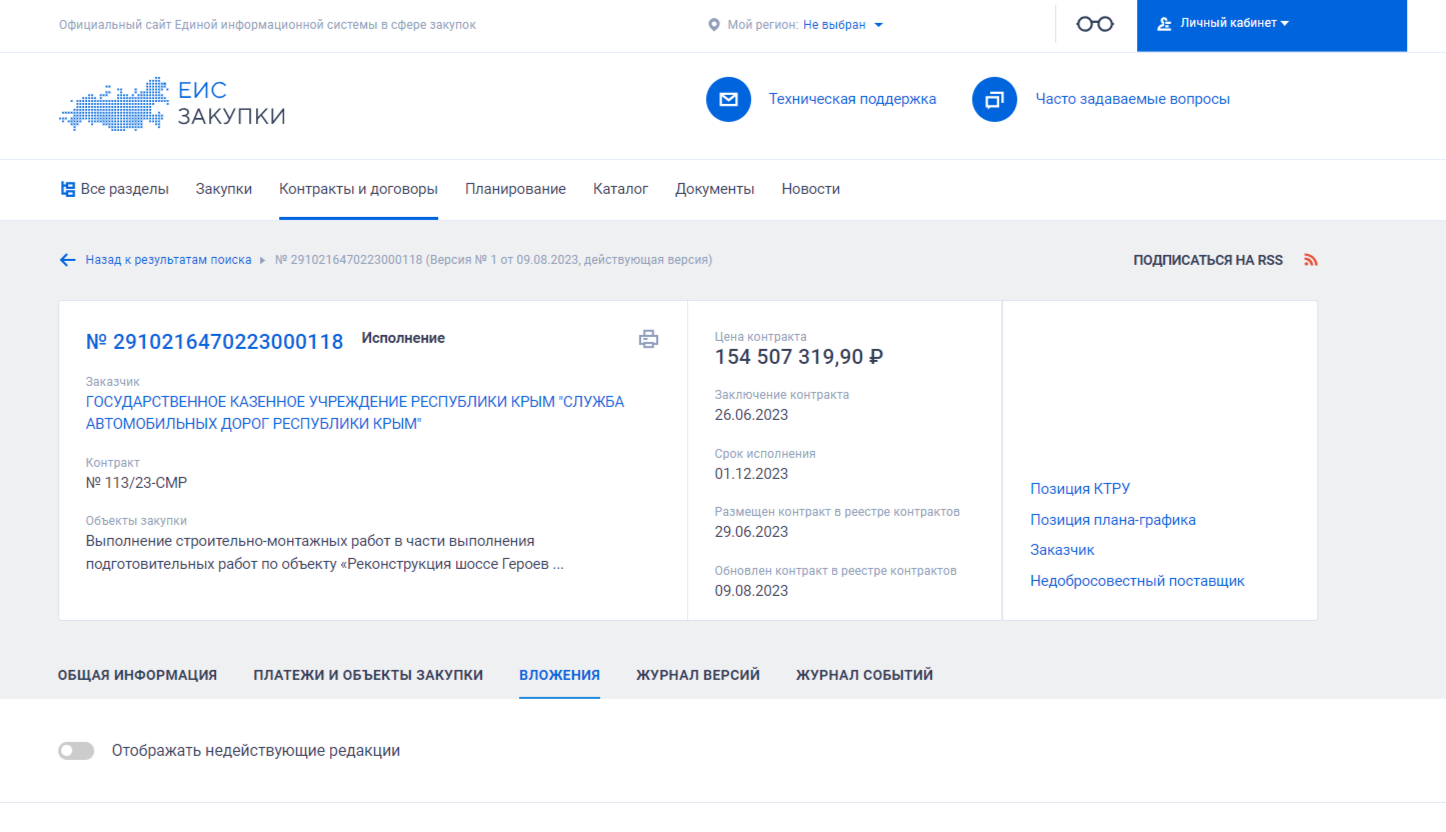Click 'Подписаться на RSS' text
1446x832 pixels.
[1208, 260]
